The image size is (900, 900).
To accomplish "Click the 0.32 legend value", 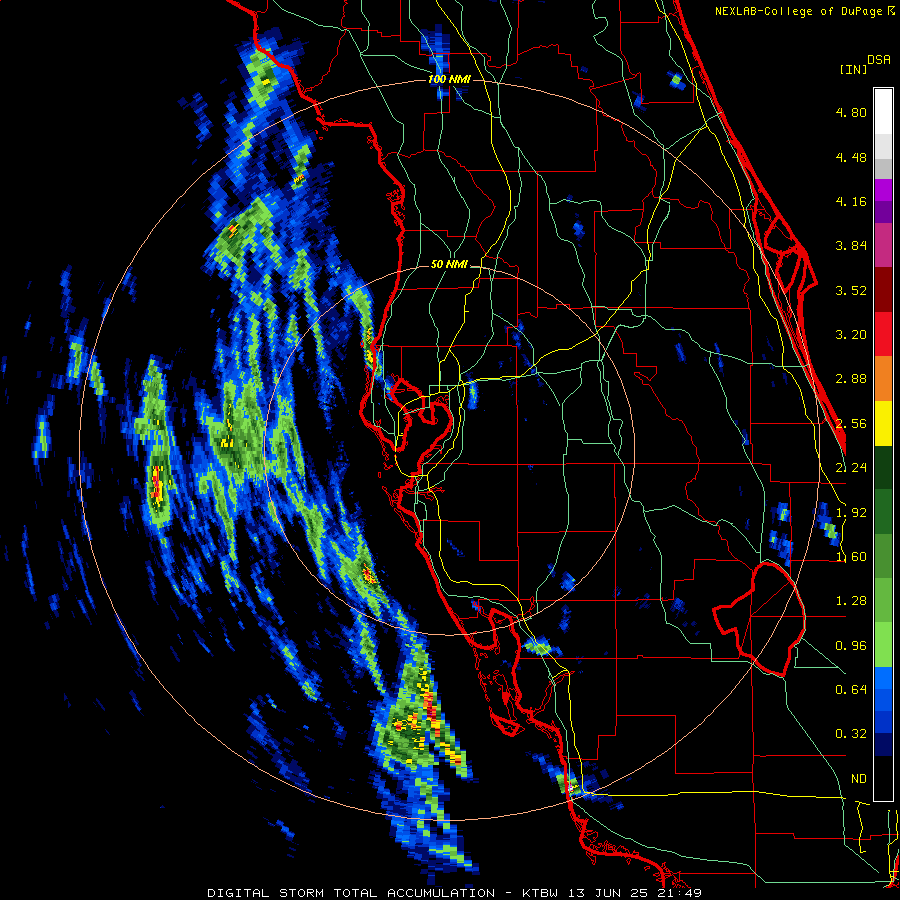I will pos(851,734).
